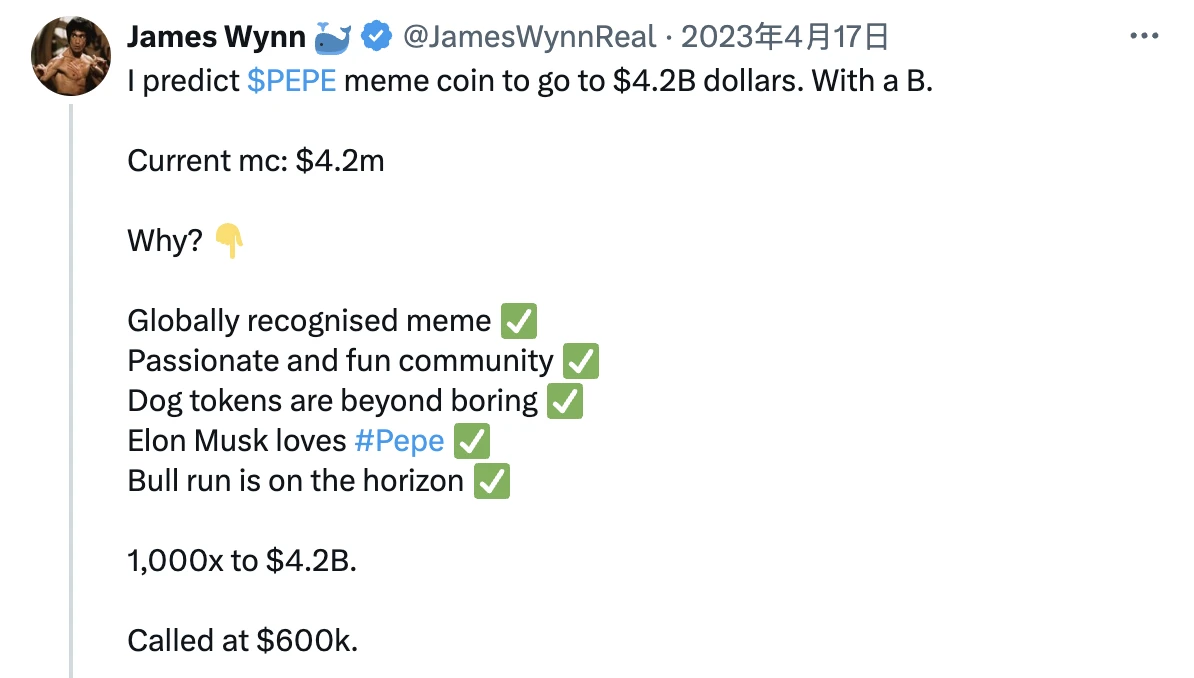Click check mark after 'Dog tokens are beyond boring'
This screenshot has width=1194, height=678.
click(565, 401)
